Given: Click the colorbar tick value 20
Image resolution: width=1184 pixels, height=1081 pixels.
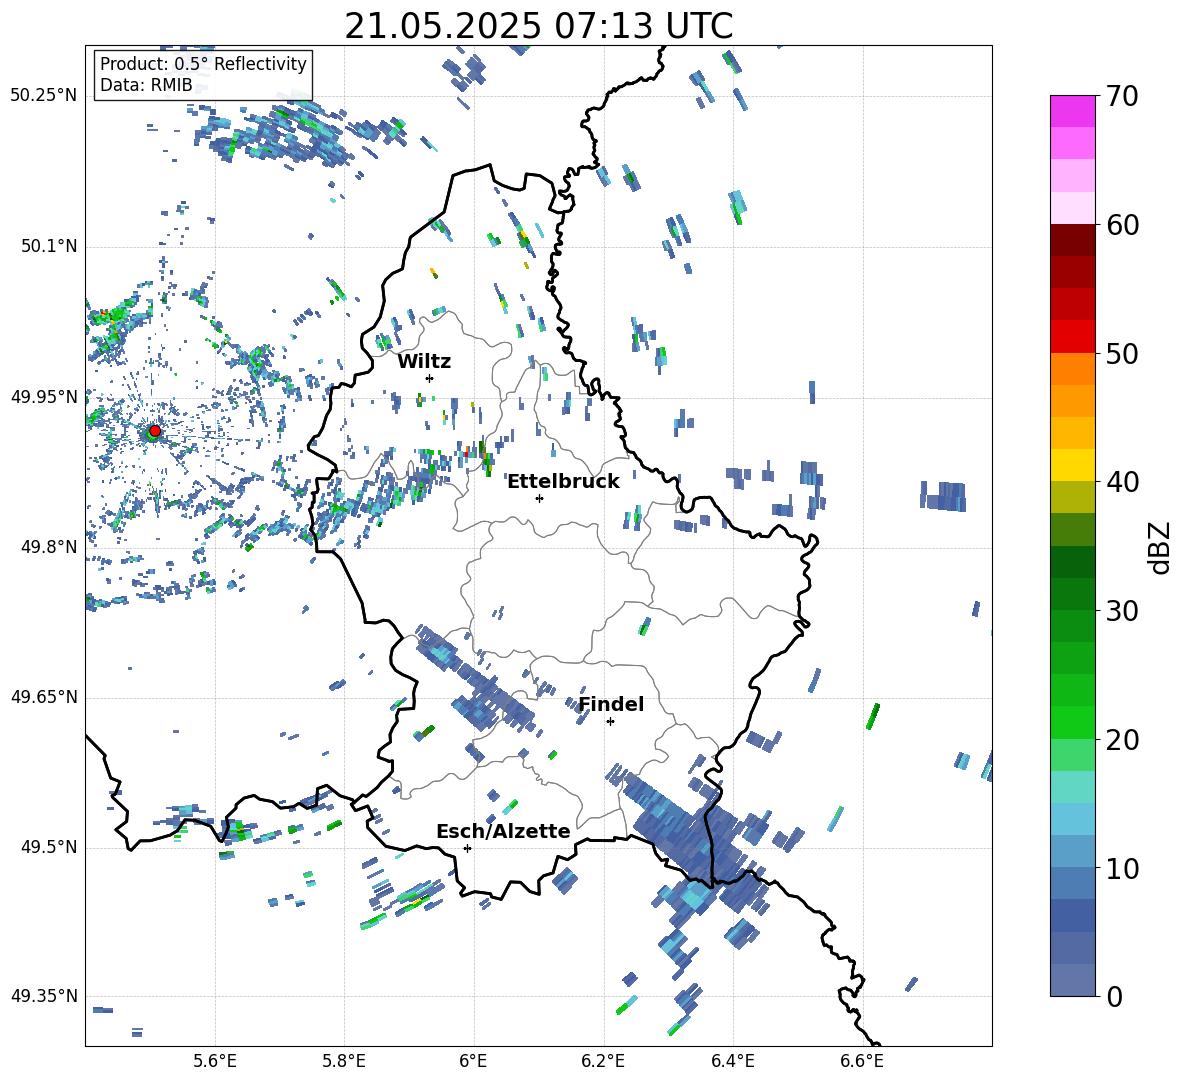Looking at the screenshot, I should pos(1122,740).
